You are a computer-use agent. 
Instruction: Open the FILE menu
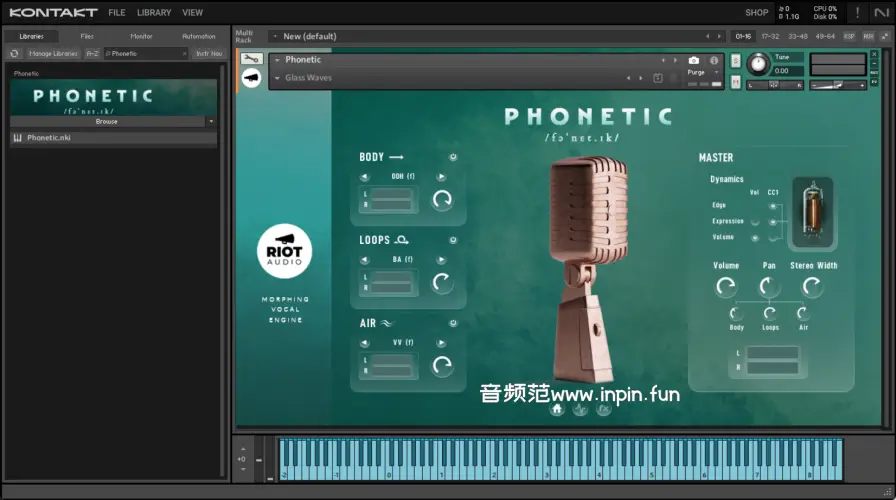click(117, 13)
